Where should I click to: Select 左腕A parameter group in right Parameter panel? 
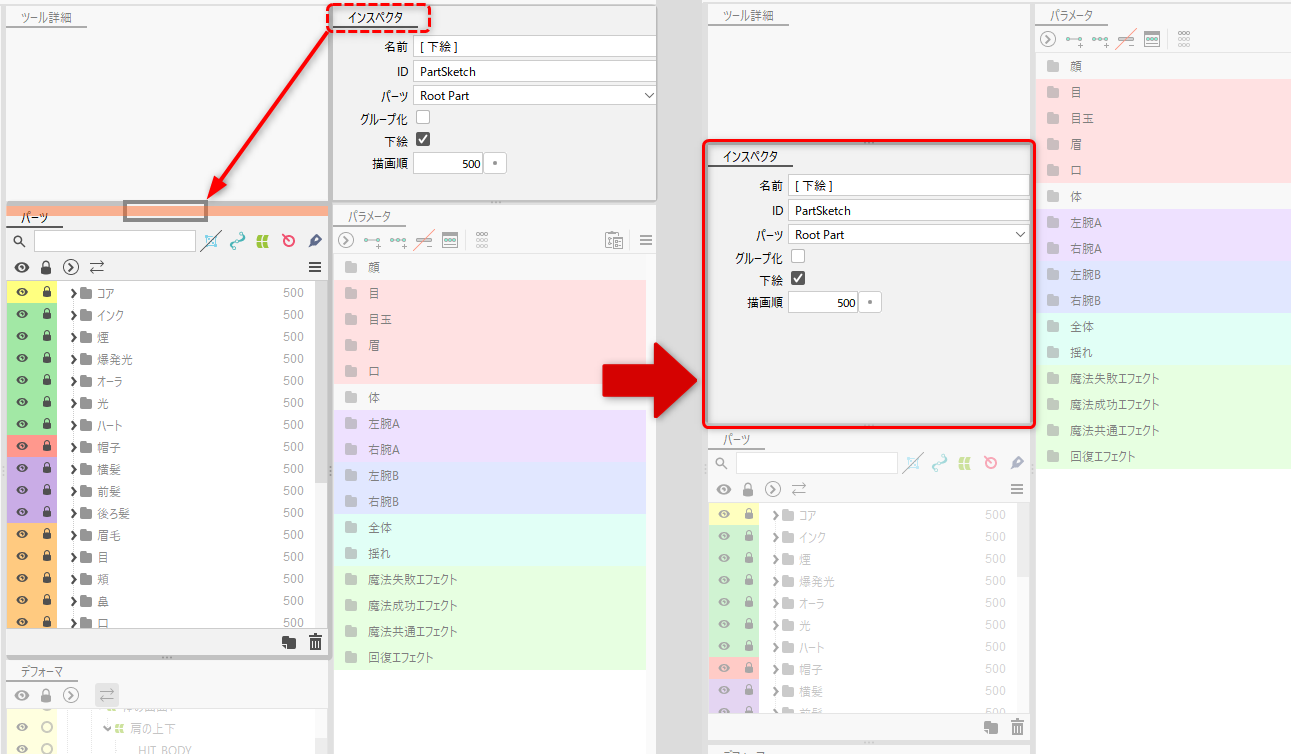point(1085,222)
